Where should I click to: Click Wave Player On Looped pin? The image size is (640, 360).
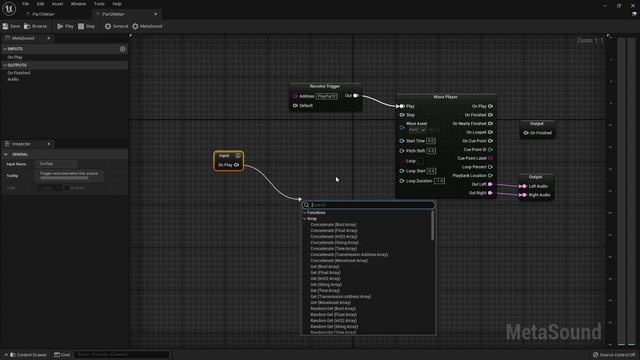[490, 132]
